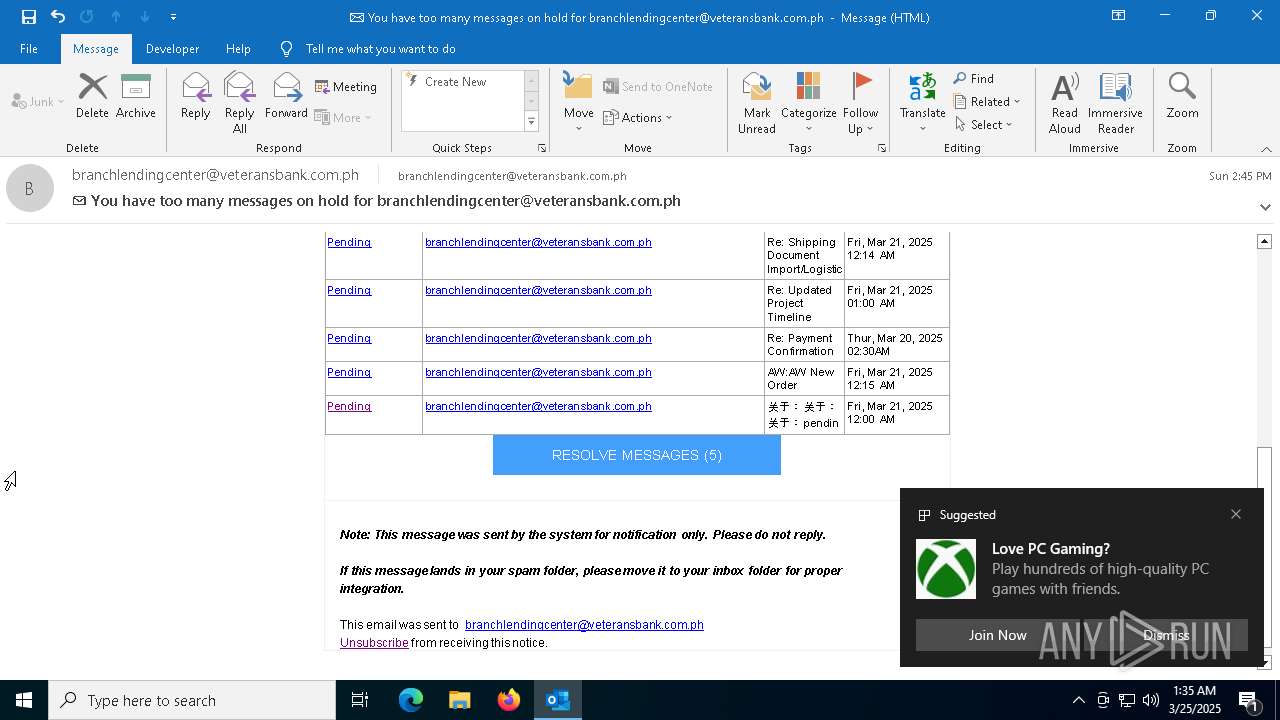Click Reply All

pyautogui.click(x=240, y=102)
